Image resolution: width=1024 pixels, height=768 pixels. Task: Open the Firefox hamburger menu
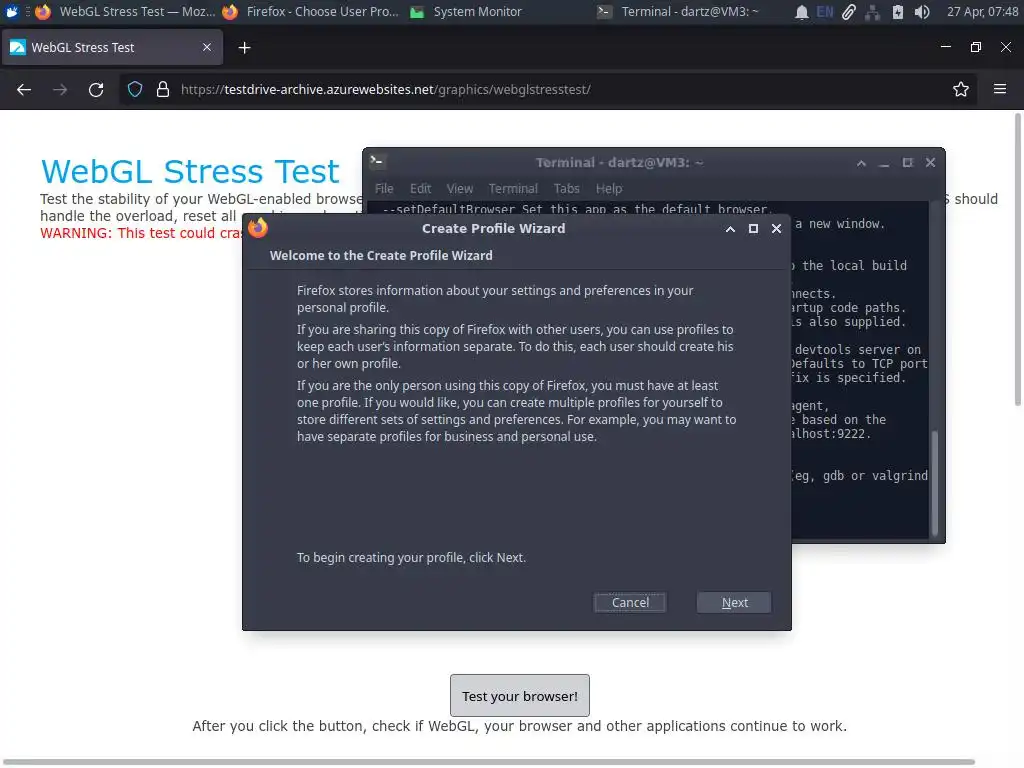click(1000, 89)
